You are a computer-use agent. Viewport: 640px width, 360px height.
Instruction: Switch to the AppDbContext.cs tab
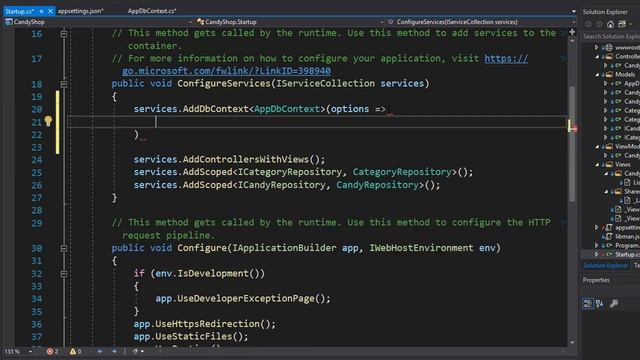coord(152,11)
